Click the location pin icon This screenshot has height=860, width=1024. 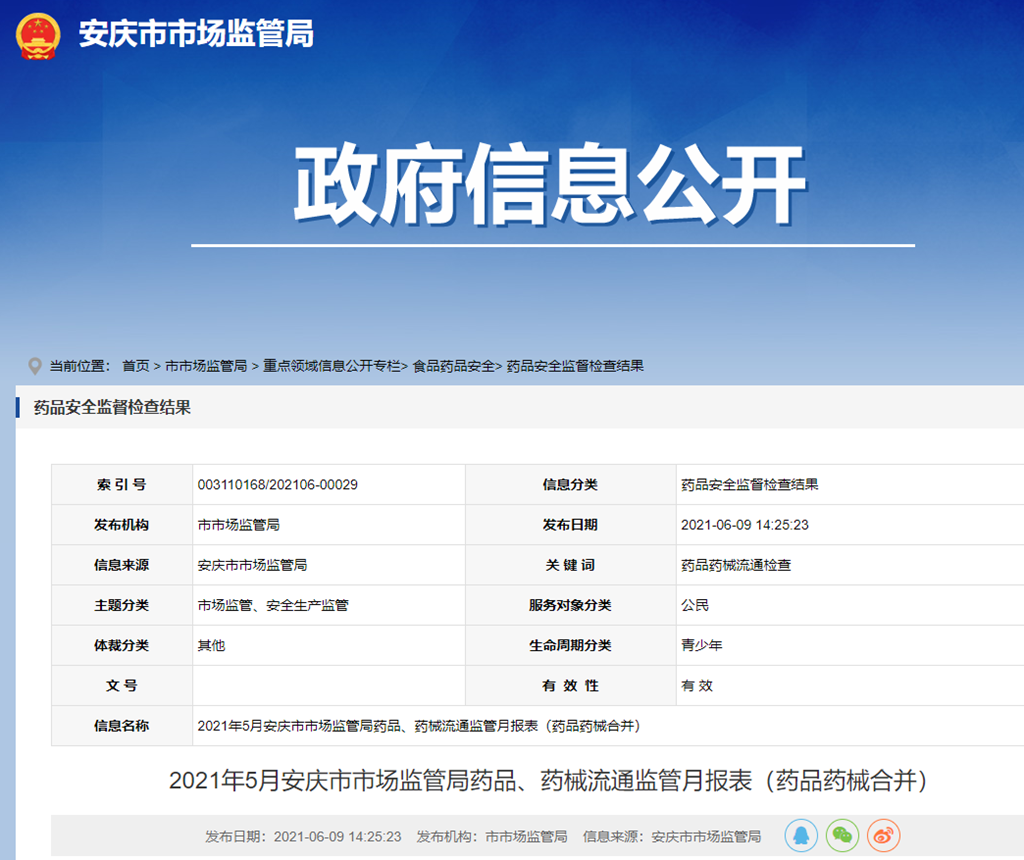coord(35,366)
